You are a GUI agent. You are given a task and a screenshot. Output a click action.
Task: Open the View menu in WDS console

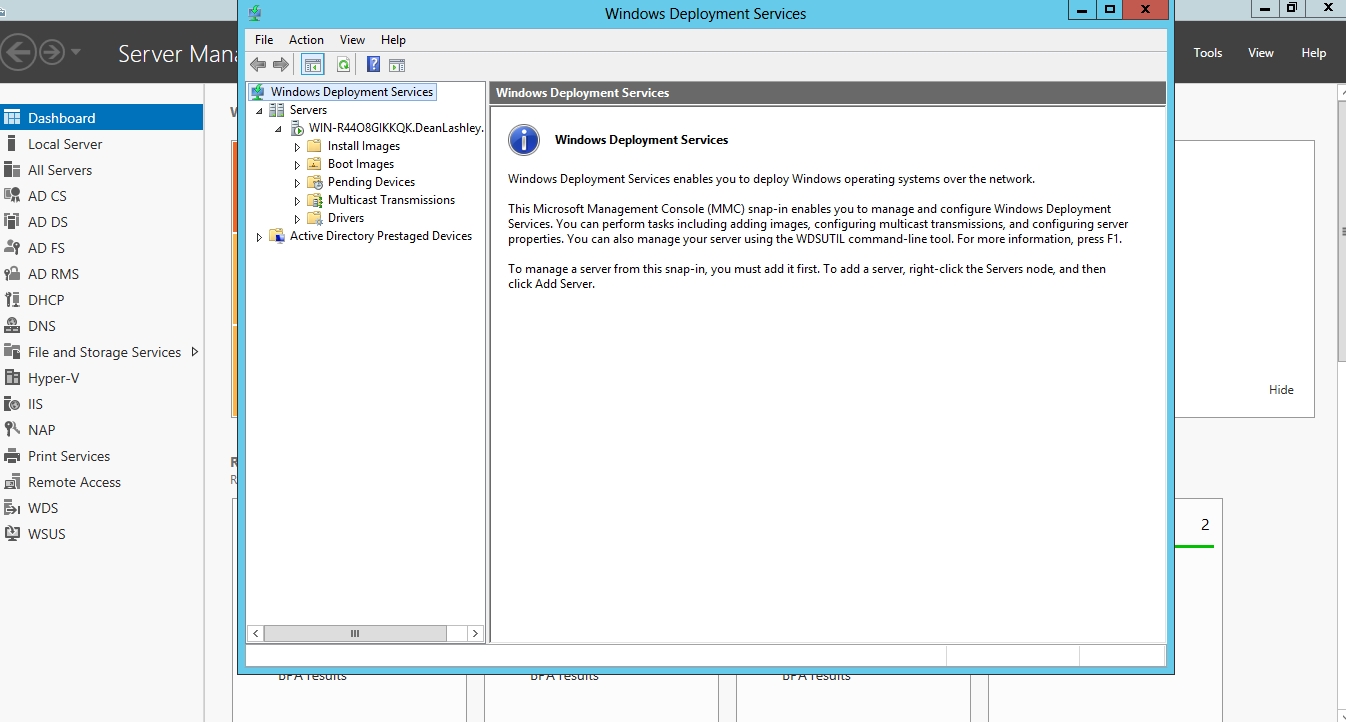(x=352, y=40)
